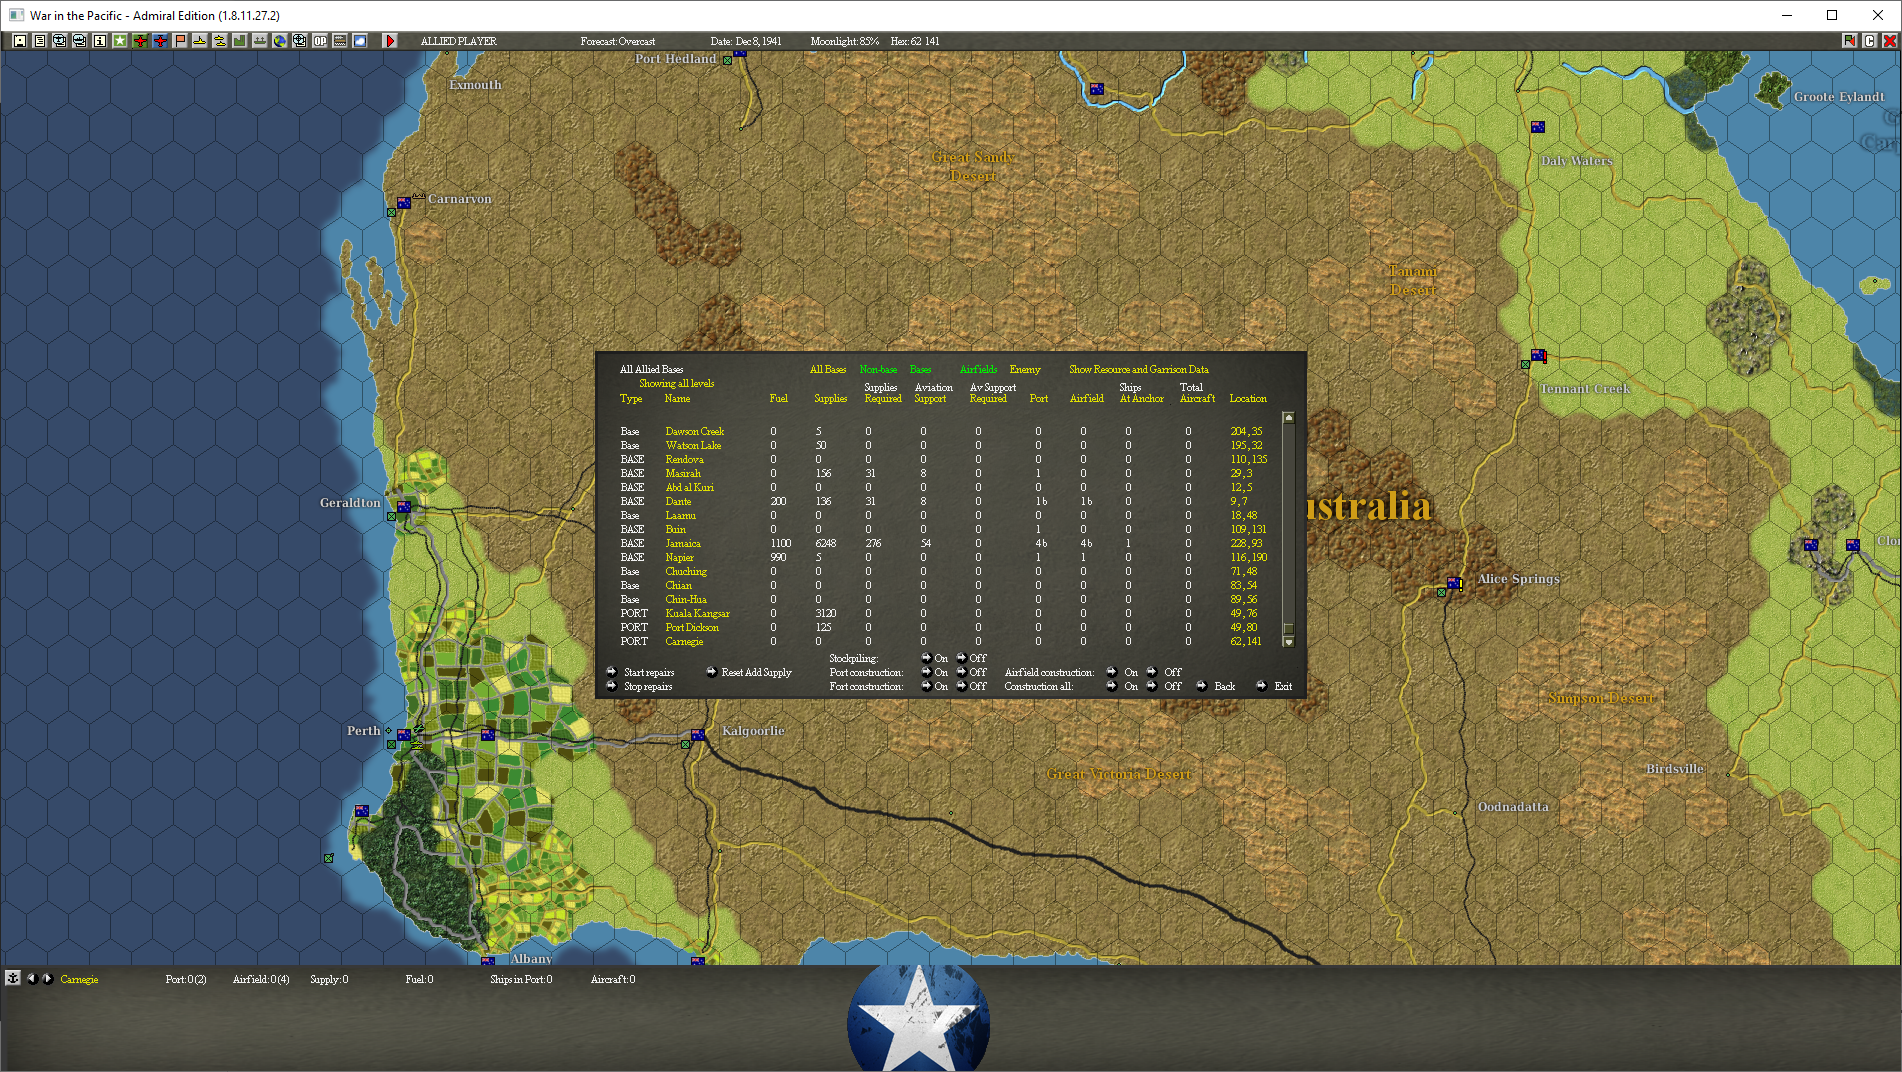Image resolution: width=1902 pixels, height=1072 pixels.
Task: Click the orange flag toolbar icon
Action: (x=180, y=41)
